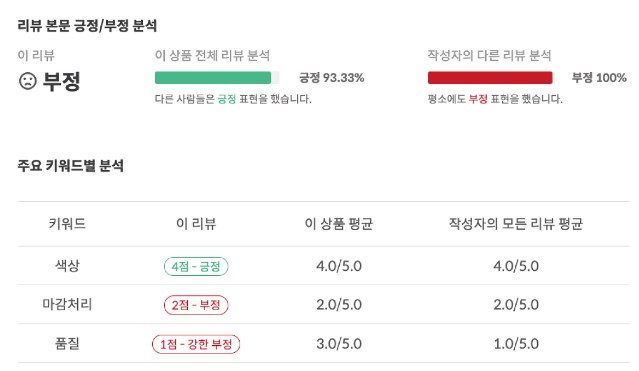This screenshot has height=371, width=639.
Task: Click the 1.0/5.0 author average for 품질
Action: click(516, 344)
